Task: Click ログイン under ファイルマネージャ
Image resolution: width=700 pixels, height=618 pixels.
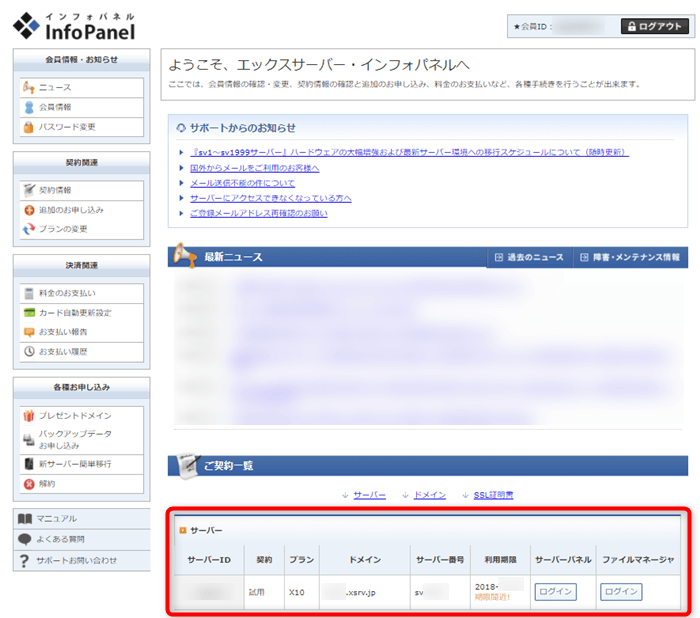Action: [621, 591]
